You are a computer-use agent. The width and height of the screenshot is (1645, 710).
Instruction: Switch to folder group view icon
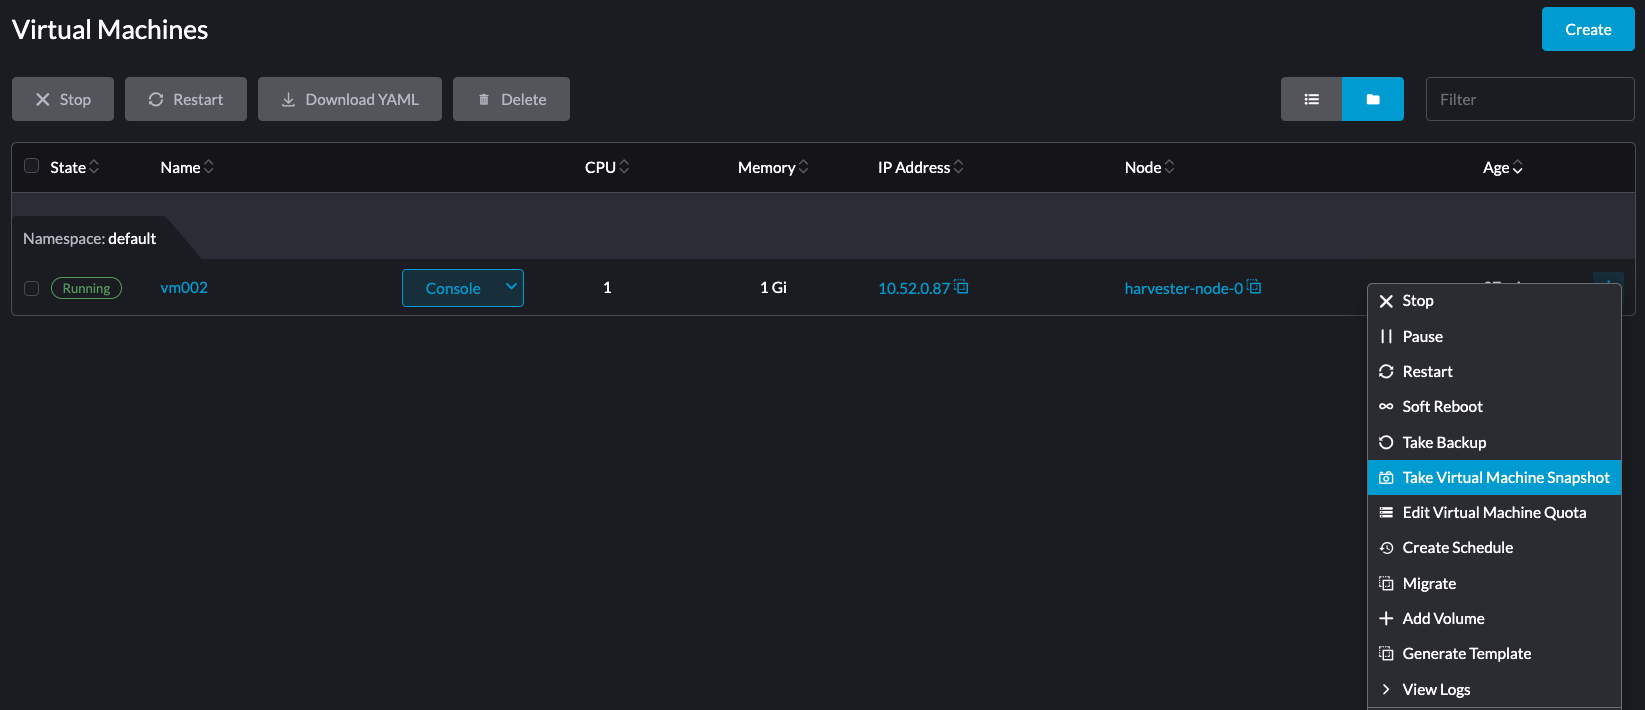(1372, 99)
